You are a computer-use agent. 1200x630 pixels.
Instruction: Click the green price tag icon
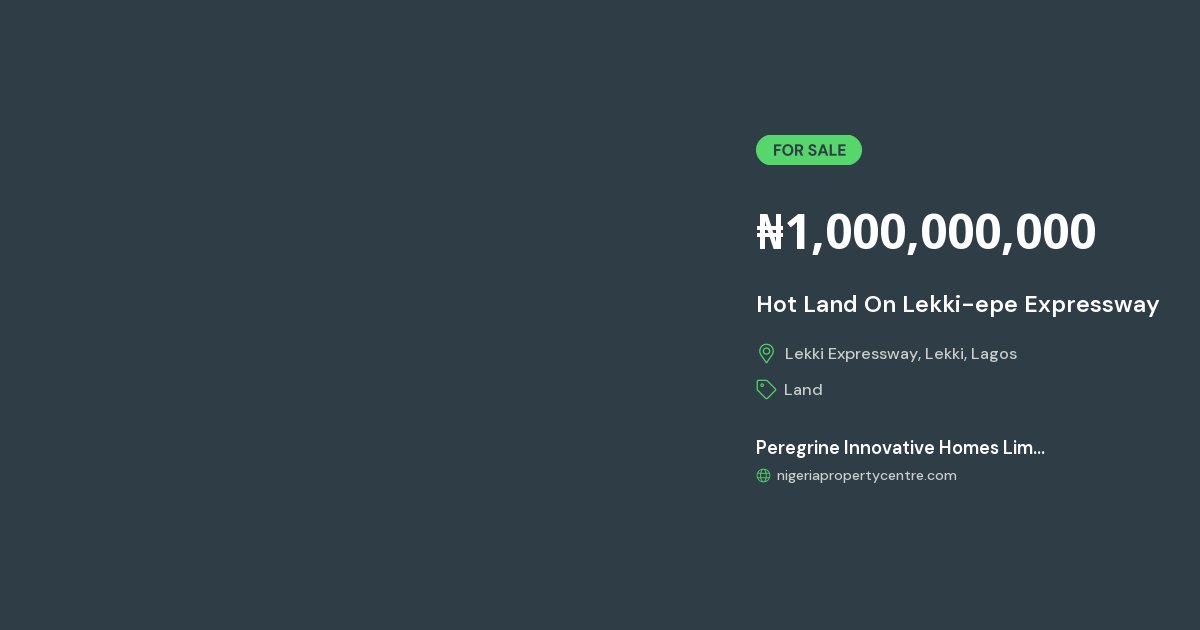(766, 389)
